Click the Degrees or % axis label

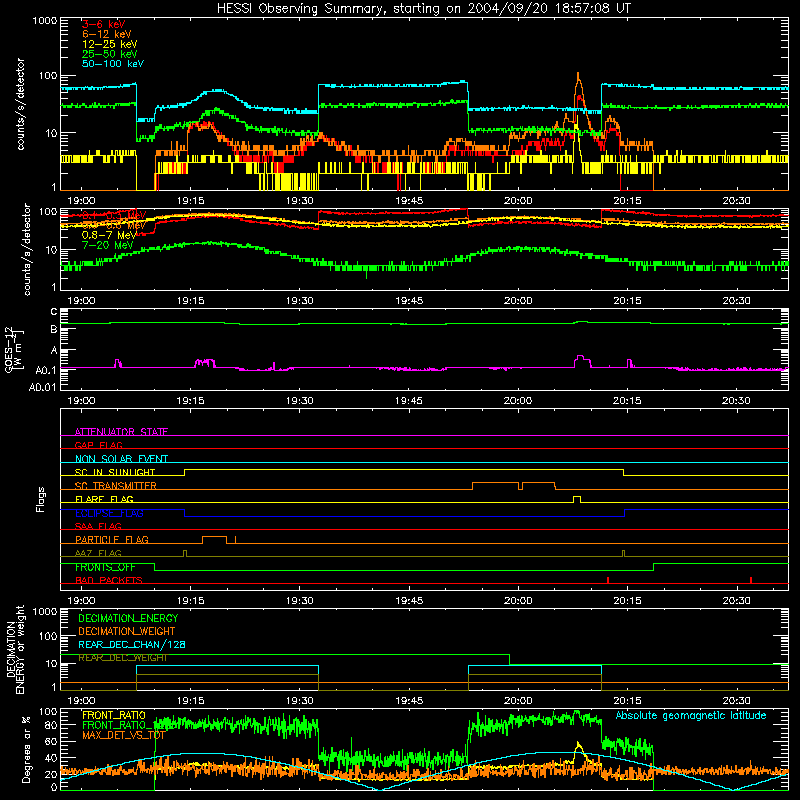[26, 749]
